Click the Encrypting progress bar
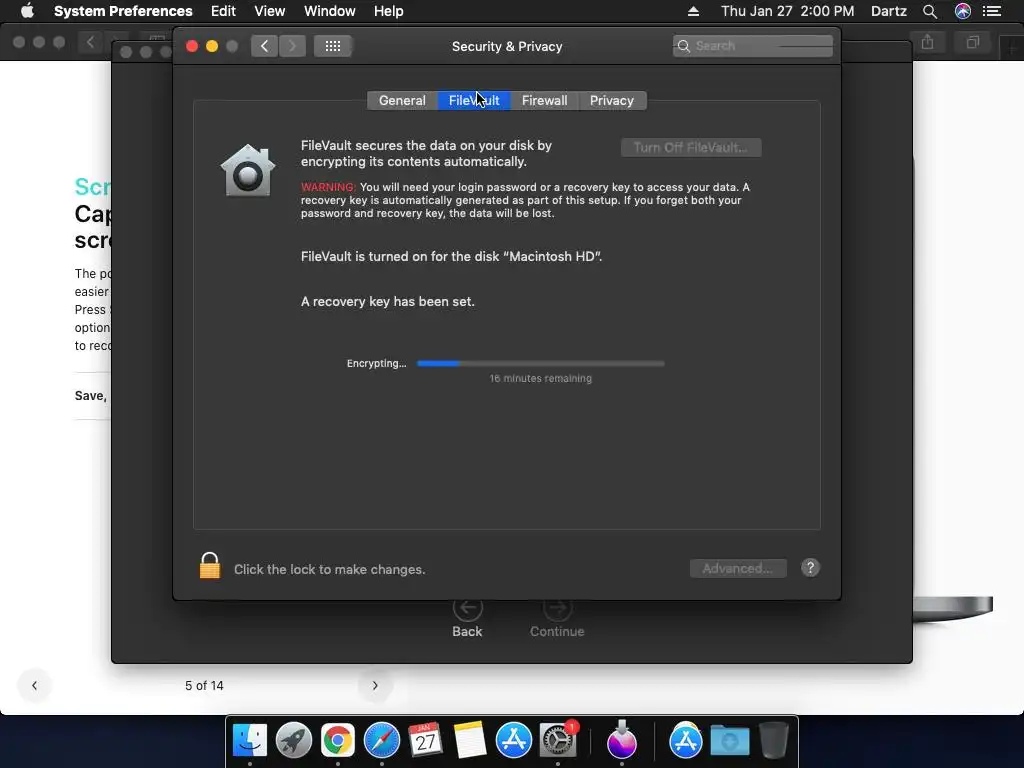 pos(540,364)
